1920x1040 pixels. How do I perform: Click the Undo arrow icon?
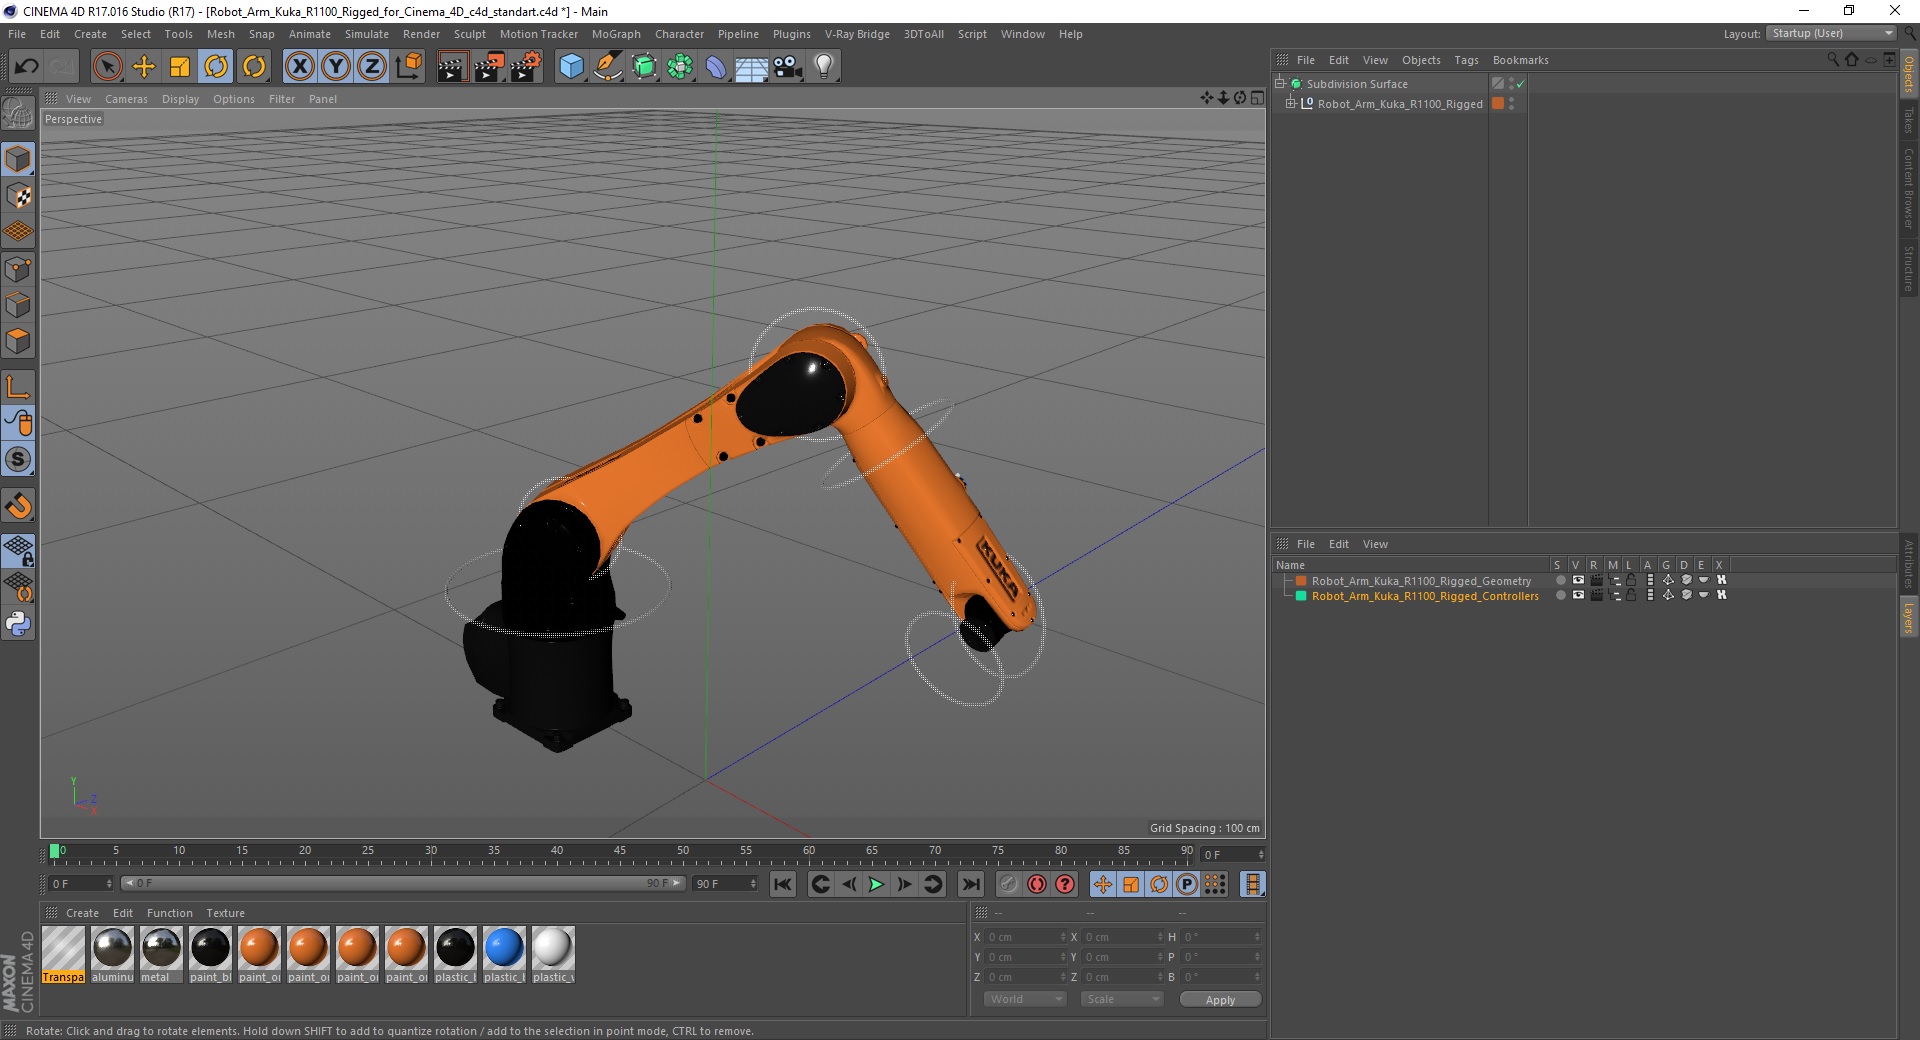27,67
